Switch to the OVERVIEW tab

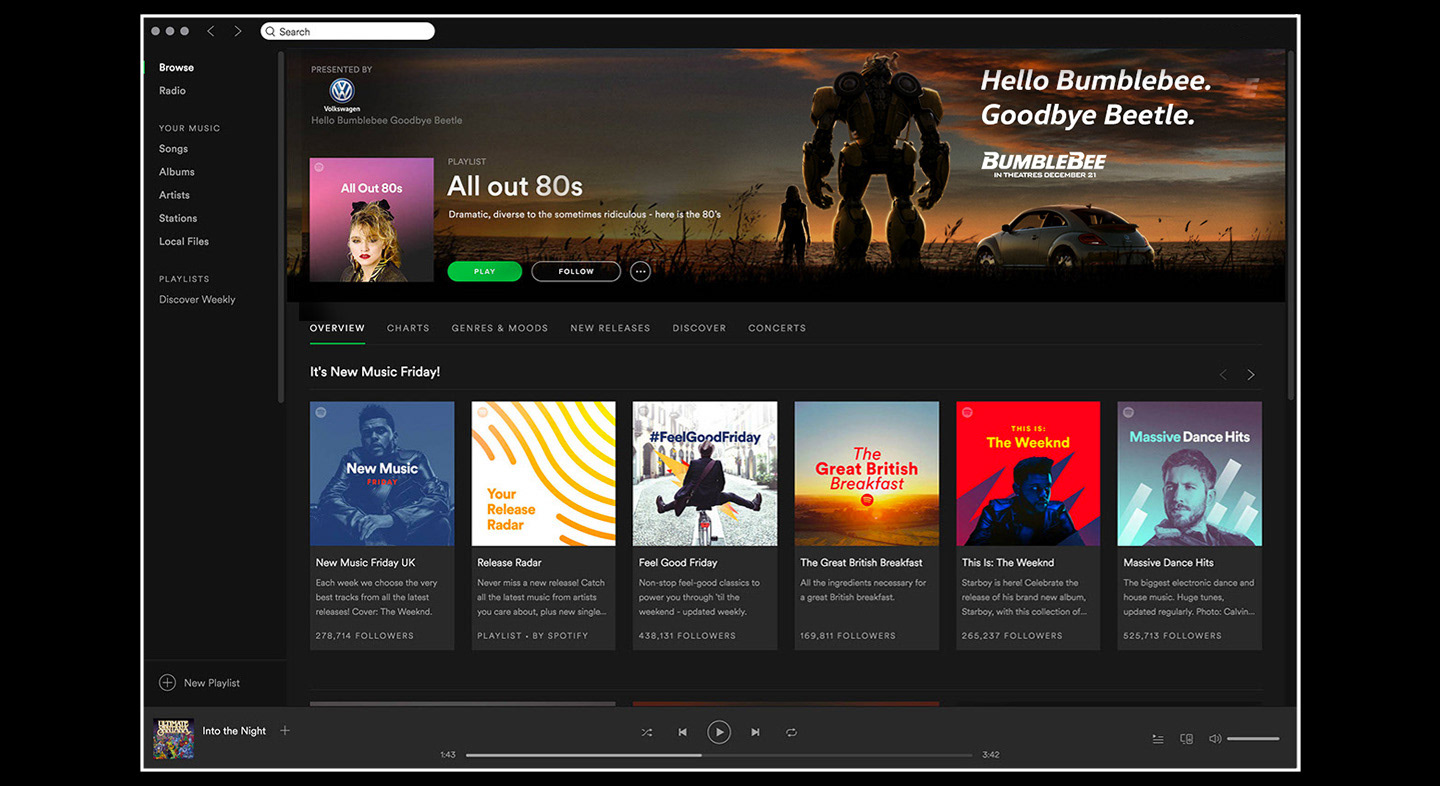click(337, 328)
